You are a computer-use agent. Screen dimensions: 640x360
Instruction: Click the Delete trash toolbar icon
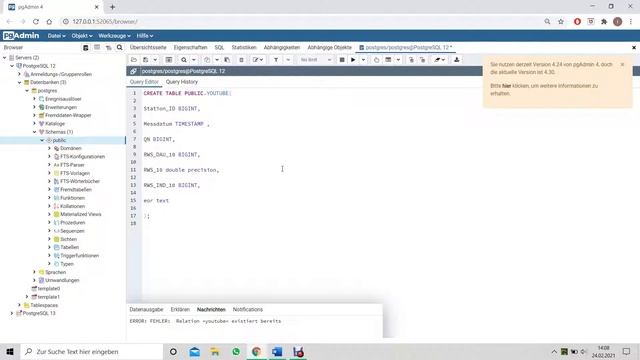tap(241, 60)
